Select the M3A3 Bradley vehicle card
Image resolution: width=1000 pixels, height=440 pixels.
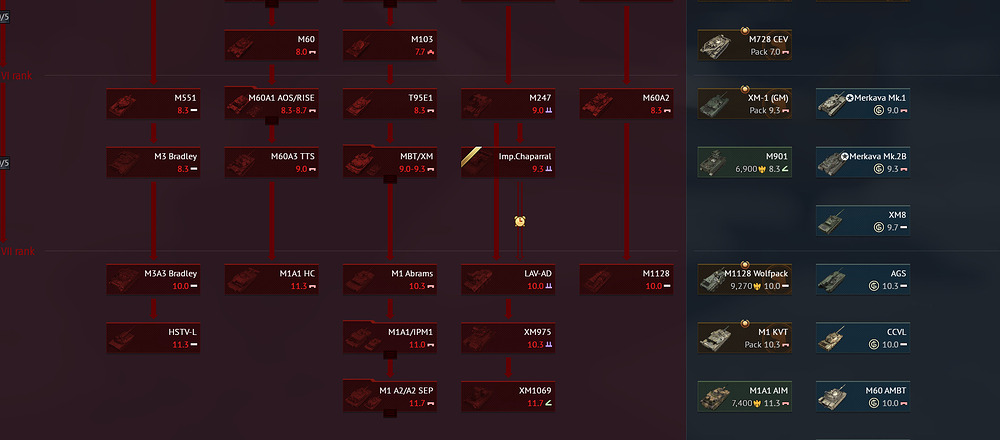click(153, 279)
